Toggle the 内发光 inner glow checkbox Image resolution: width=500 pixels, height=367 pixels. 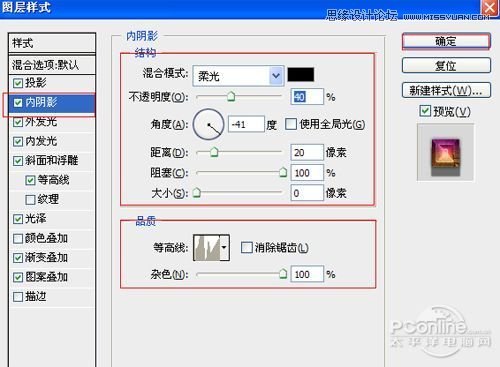(x=18, y=141)
